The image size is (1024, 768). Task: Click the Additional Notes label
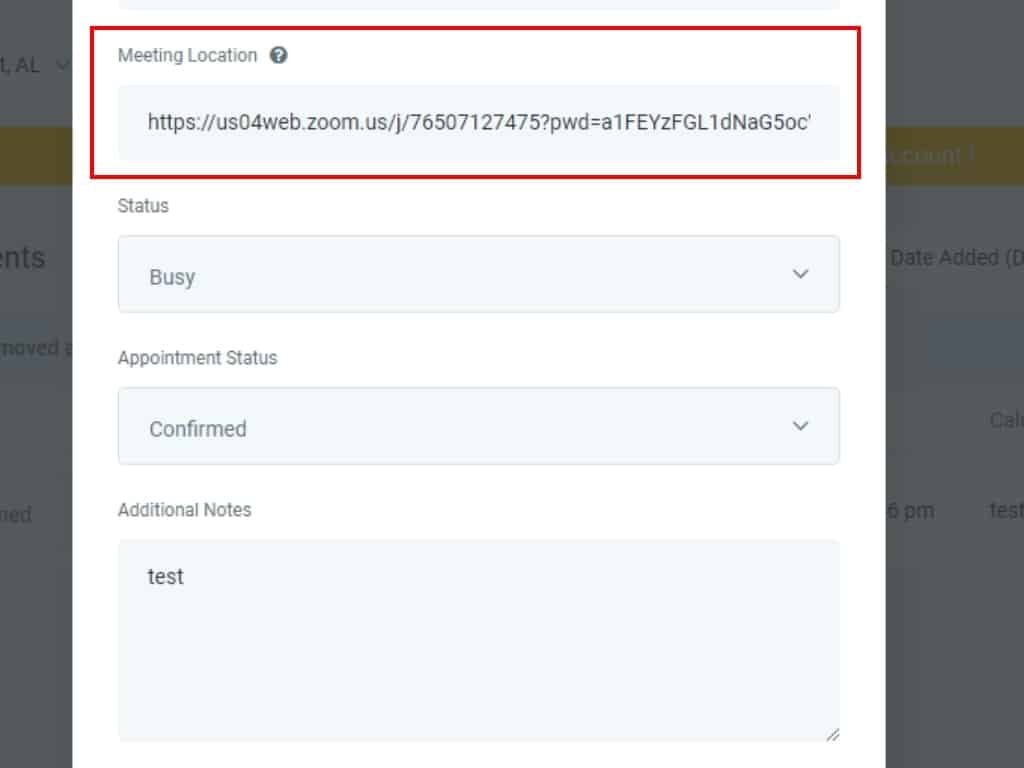click(184, 510)
